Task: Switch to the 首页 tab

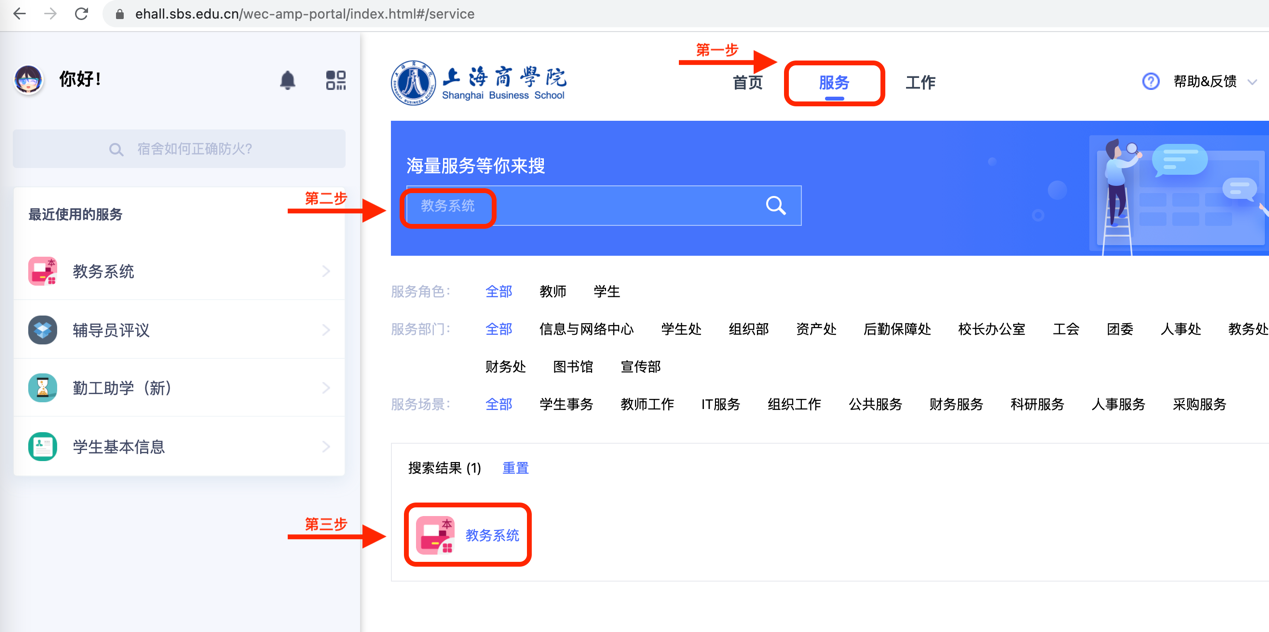Action: (x=747, y=83)
